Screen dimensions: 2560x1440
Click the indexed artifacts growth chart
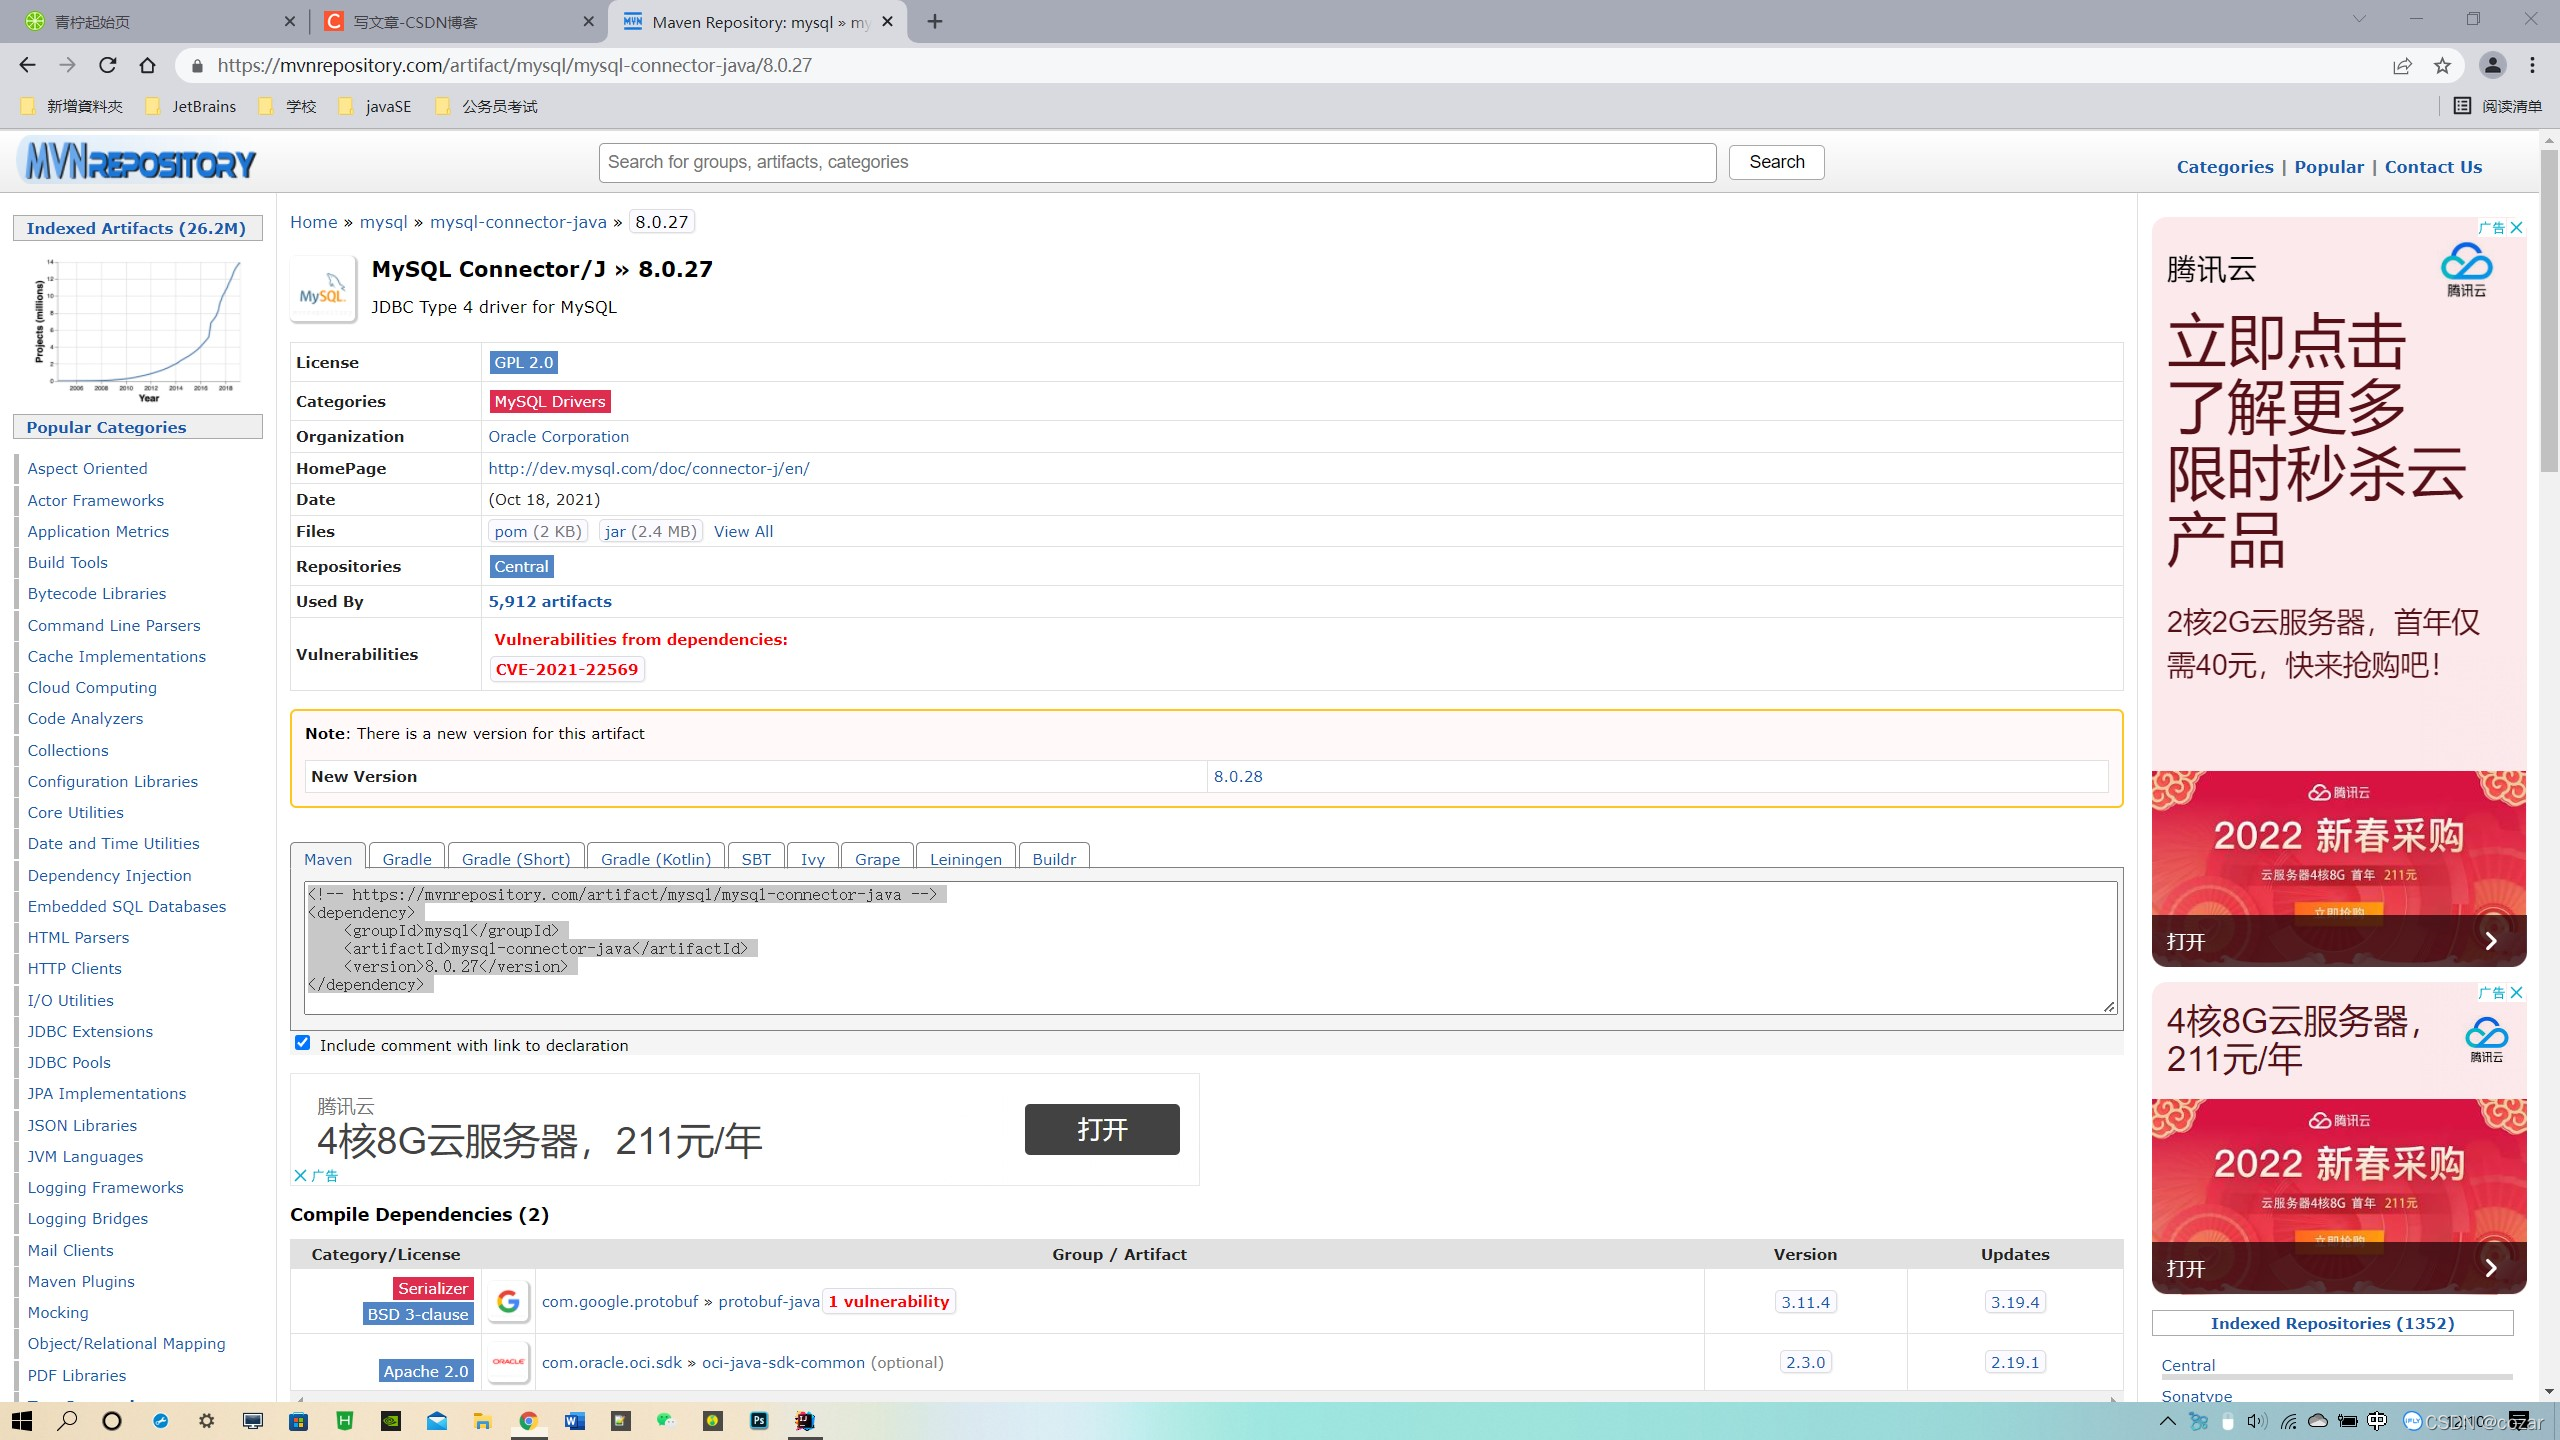click(x=138, y=330)
